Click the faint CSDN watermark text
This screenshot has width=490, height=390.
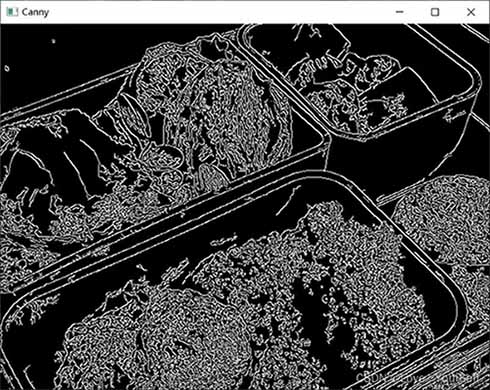pyautogui.click(x=418, y=378)
